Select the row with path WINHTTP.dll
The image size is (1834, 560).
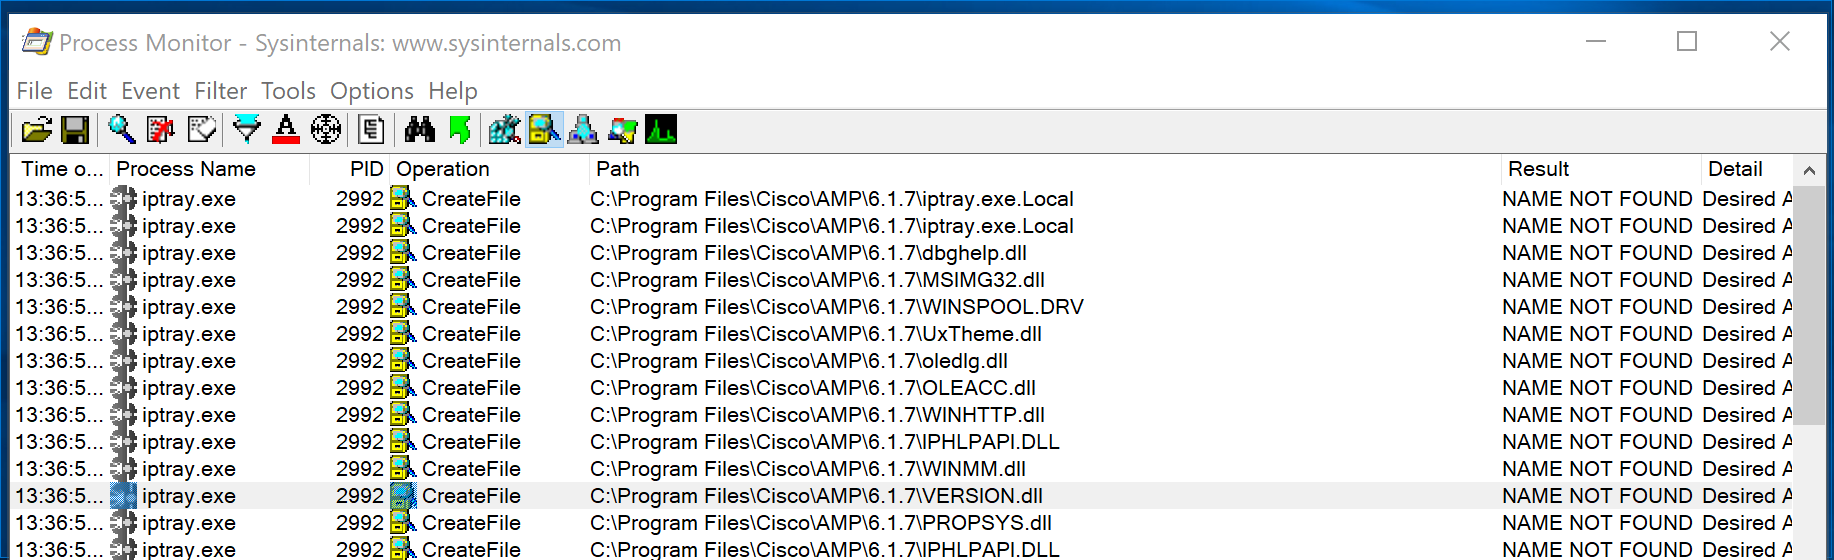tap(903, 415)
